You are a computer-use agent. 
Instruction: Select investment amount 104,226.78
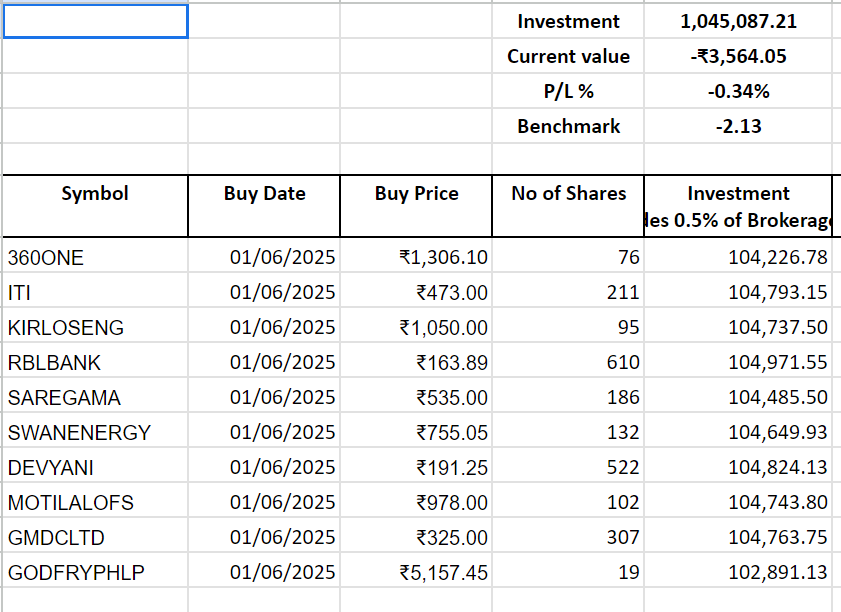[738, 257]
